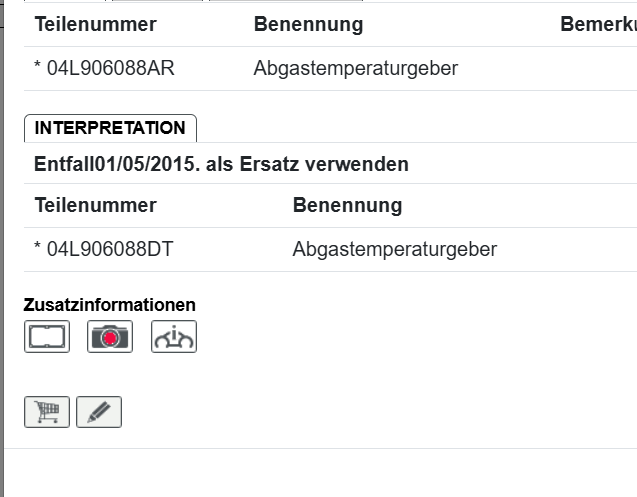Click Benennung header under INTERPRETATION
This screenshot has width=637, height=497.
[x=347, y=205]
